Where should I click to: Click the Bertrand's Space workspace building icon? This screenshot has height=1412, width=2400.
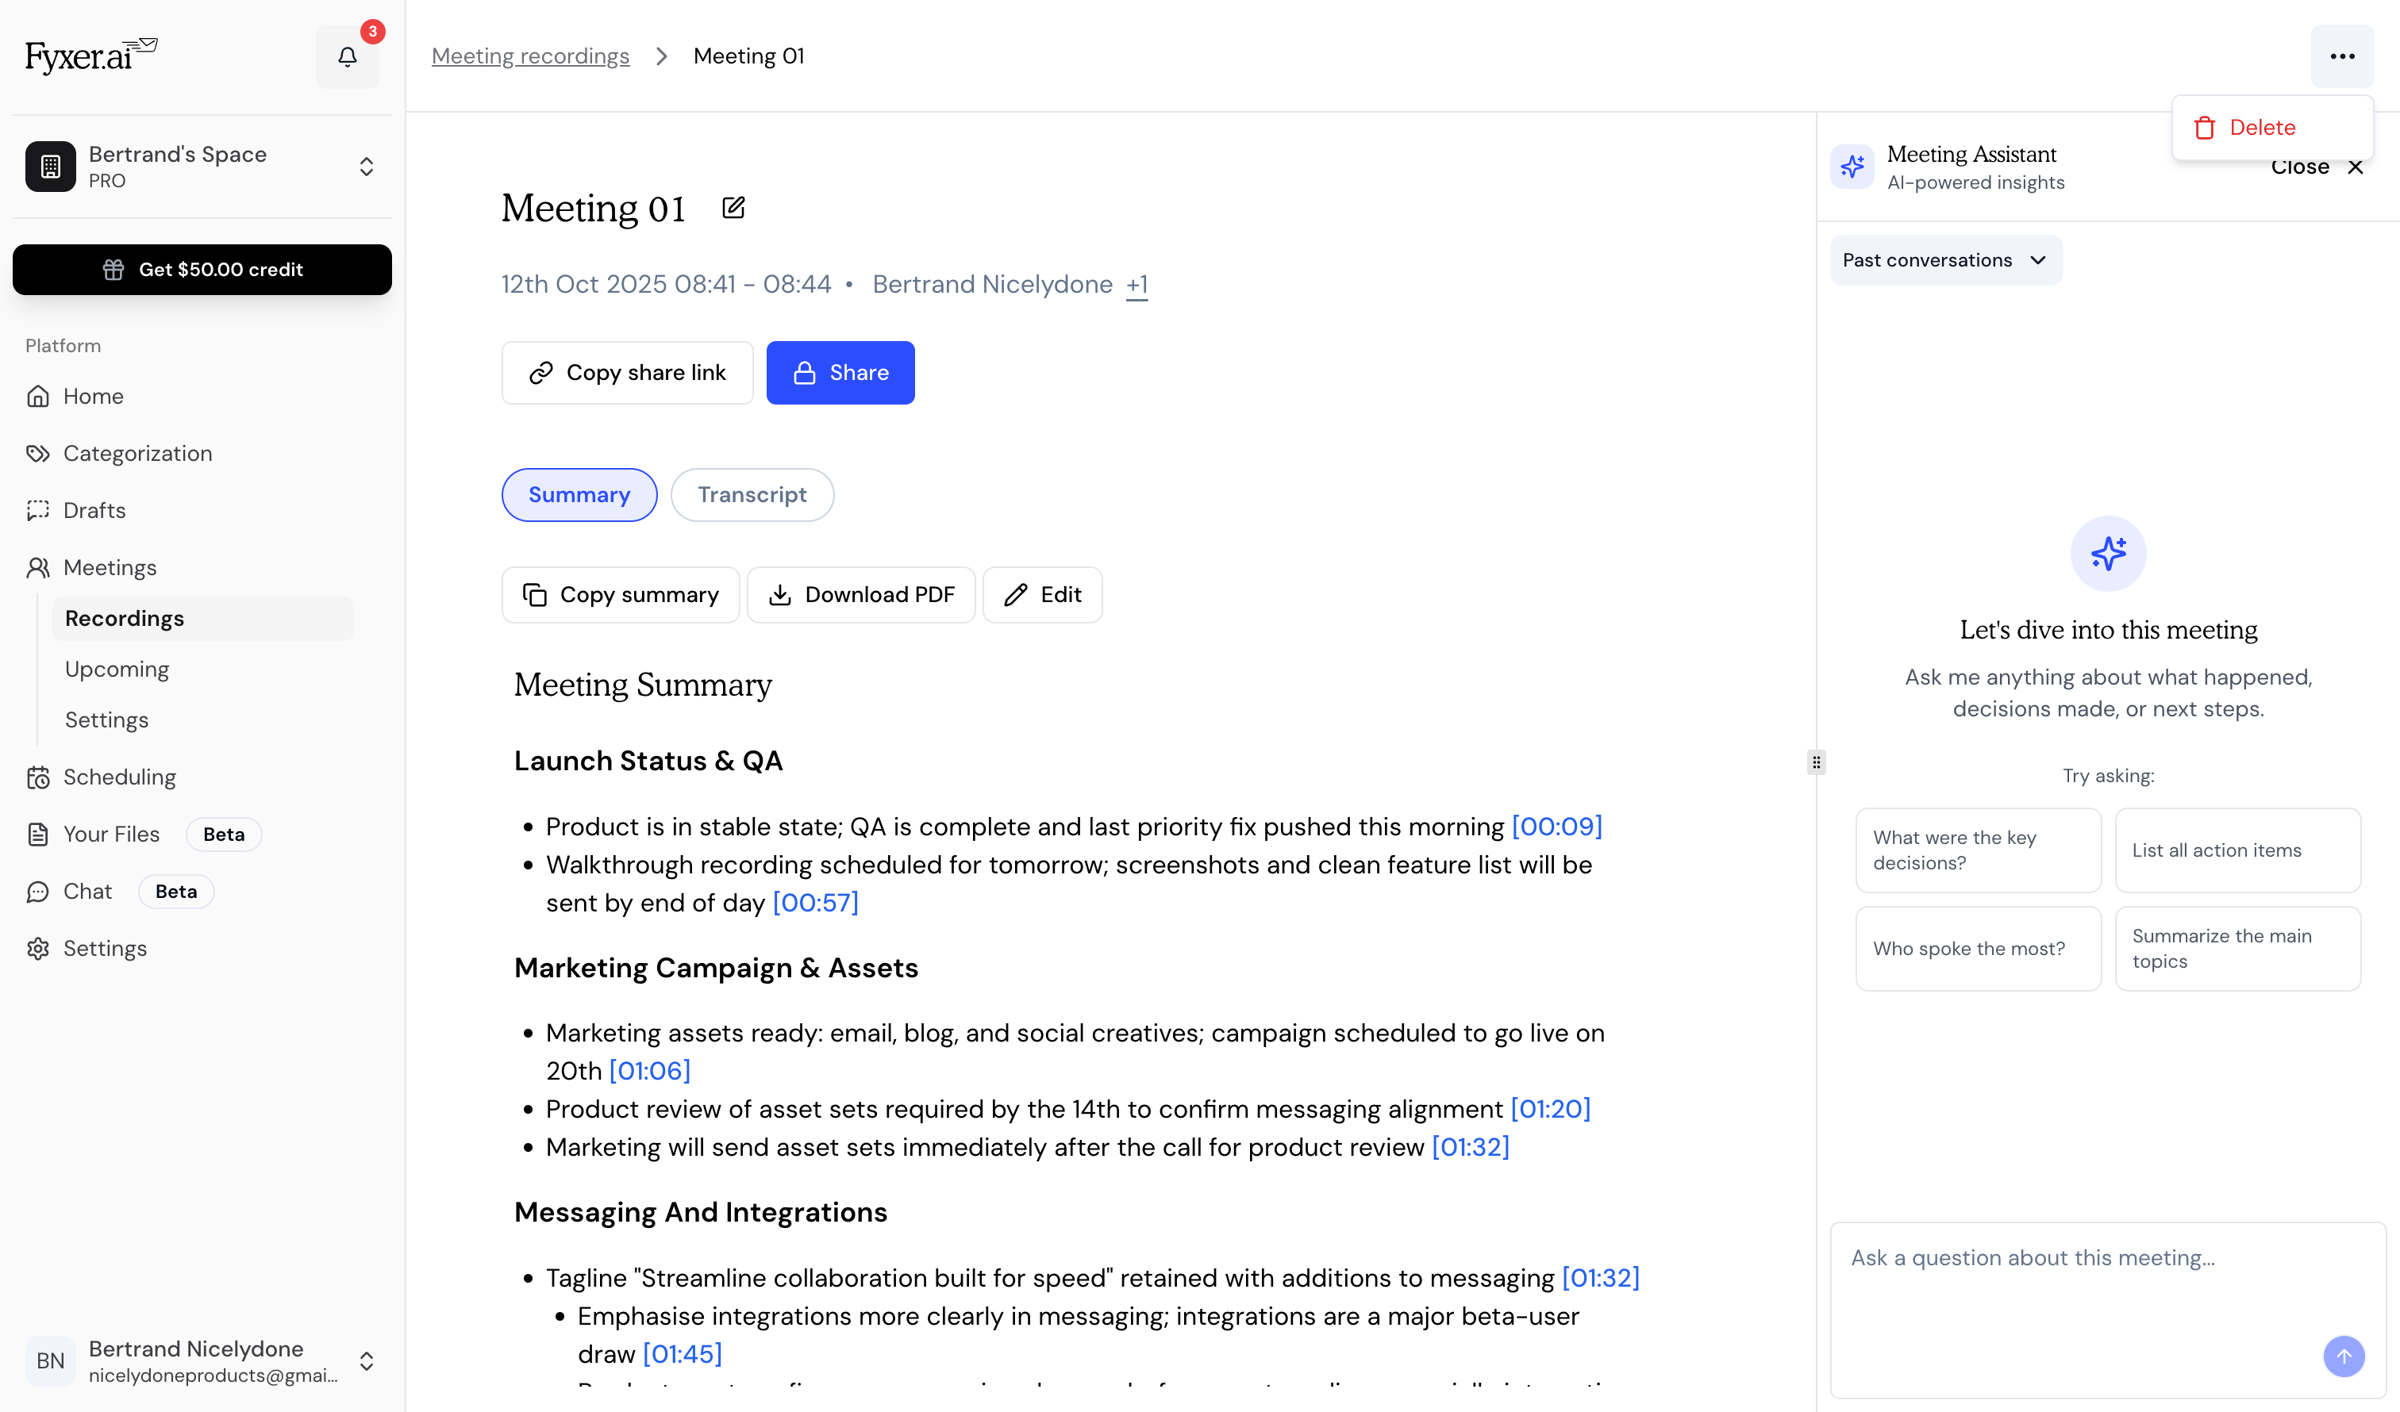(x=50, y=166)
